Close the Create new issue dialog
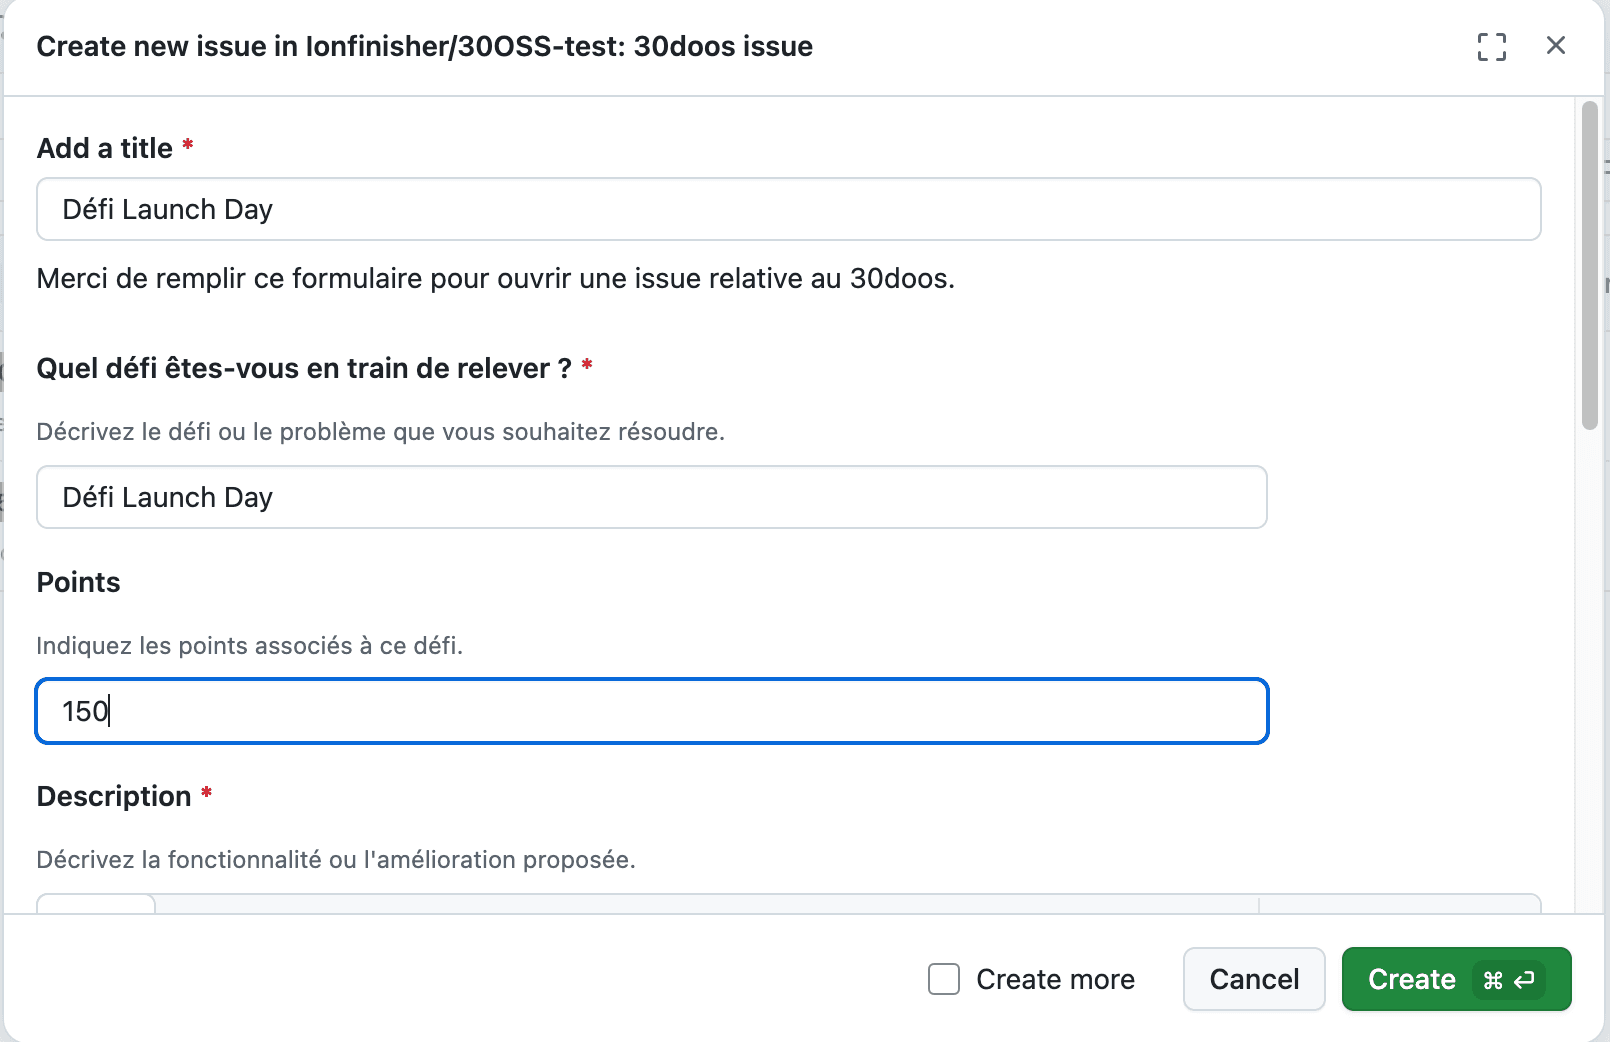The height and width of the screenshot is (1042, 1610). tap(1555, 45)
